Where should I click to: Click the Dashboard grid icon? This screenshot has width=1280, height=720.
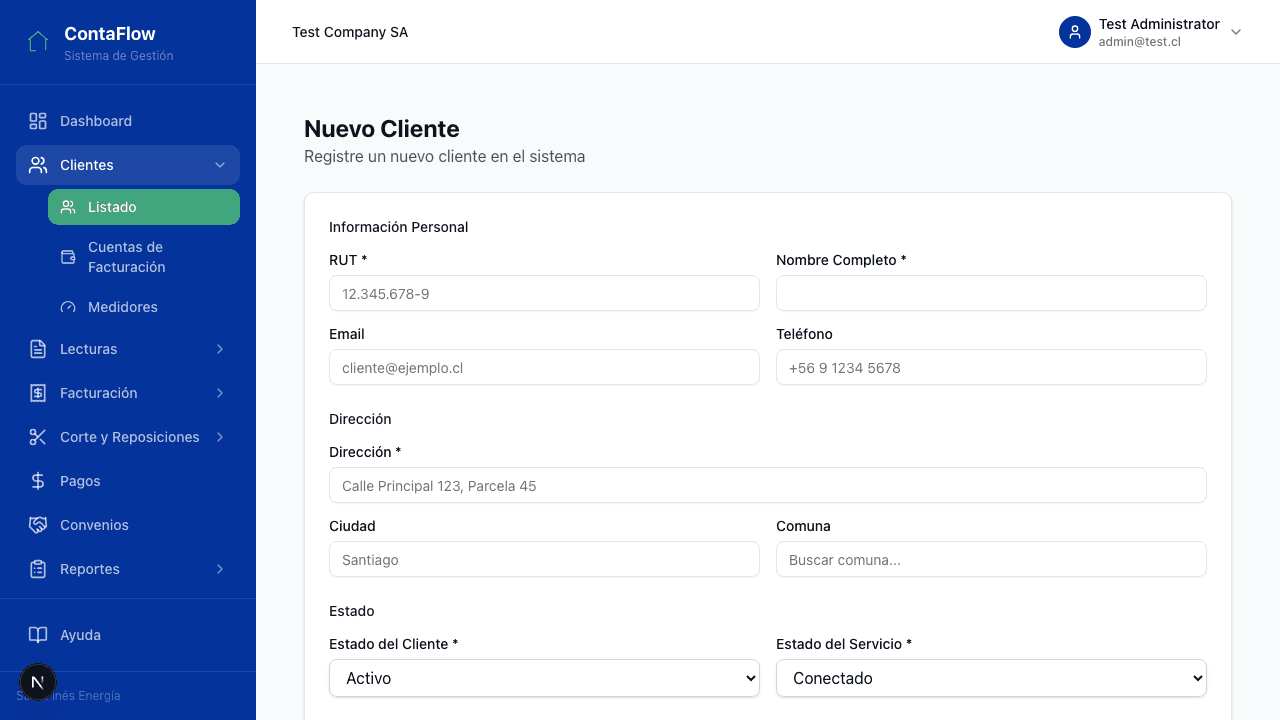[38, 121]
